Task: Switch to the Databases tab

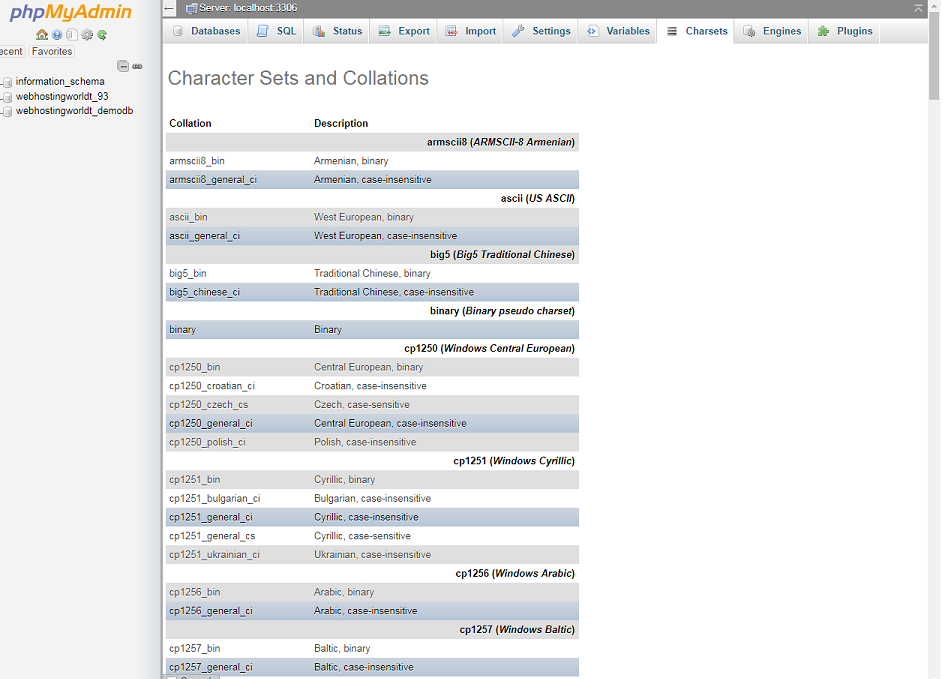Action: (207, 31)
